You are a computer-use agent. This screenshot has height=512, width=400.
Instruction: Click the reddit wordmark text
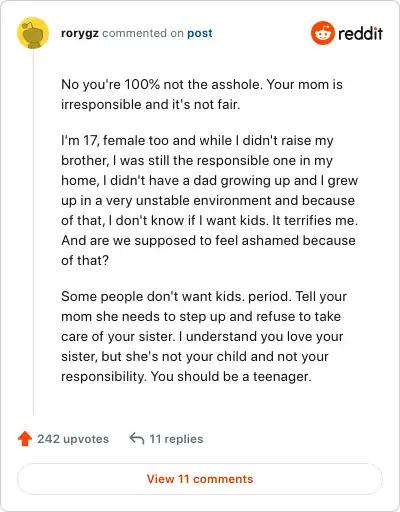click(360, 33)
